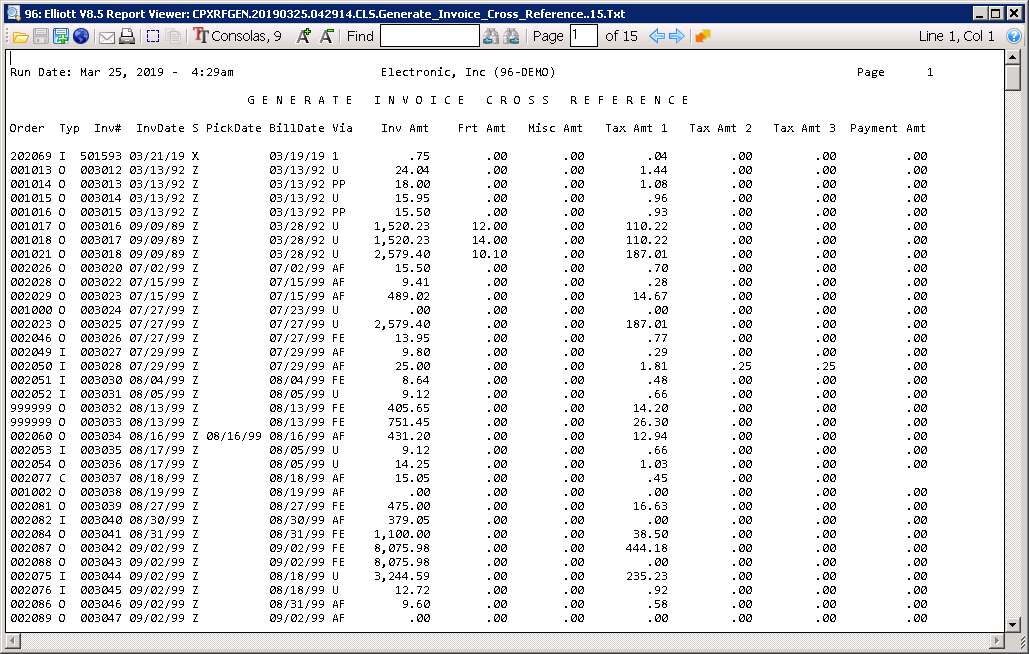Click invoice amount 489.02
The height and width of the screenshot is (654, 1029).
point(409,296)
